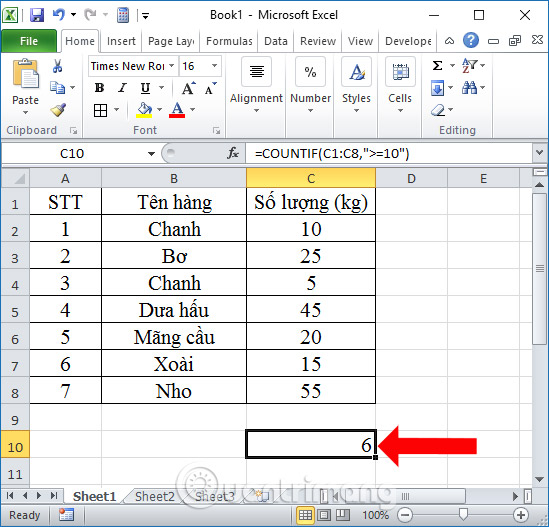Undo the last action

point(58,15)
